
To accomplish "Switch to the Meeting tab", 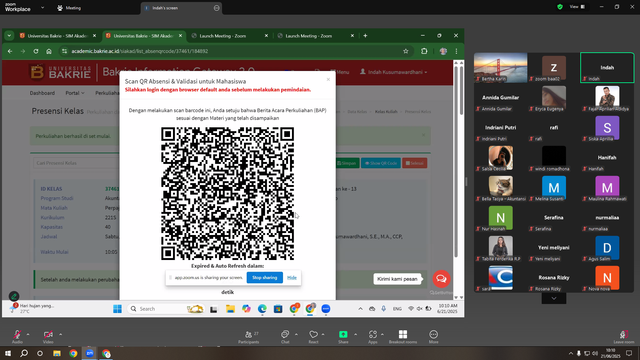I will pos(69,8).
